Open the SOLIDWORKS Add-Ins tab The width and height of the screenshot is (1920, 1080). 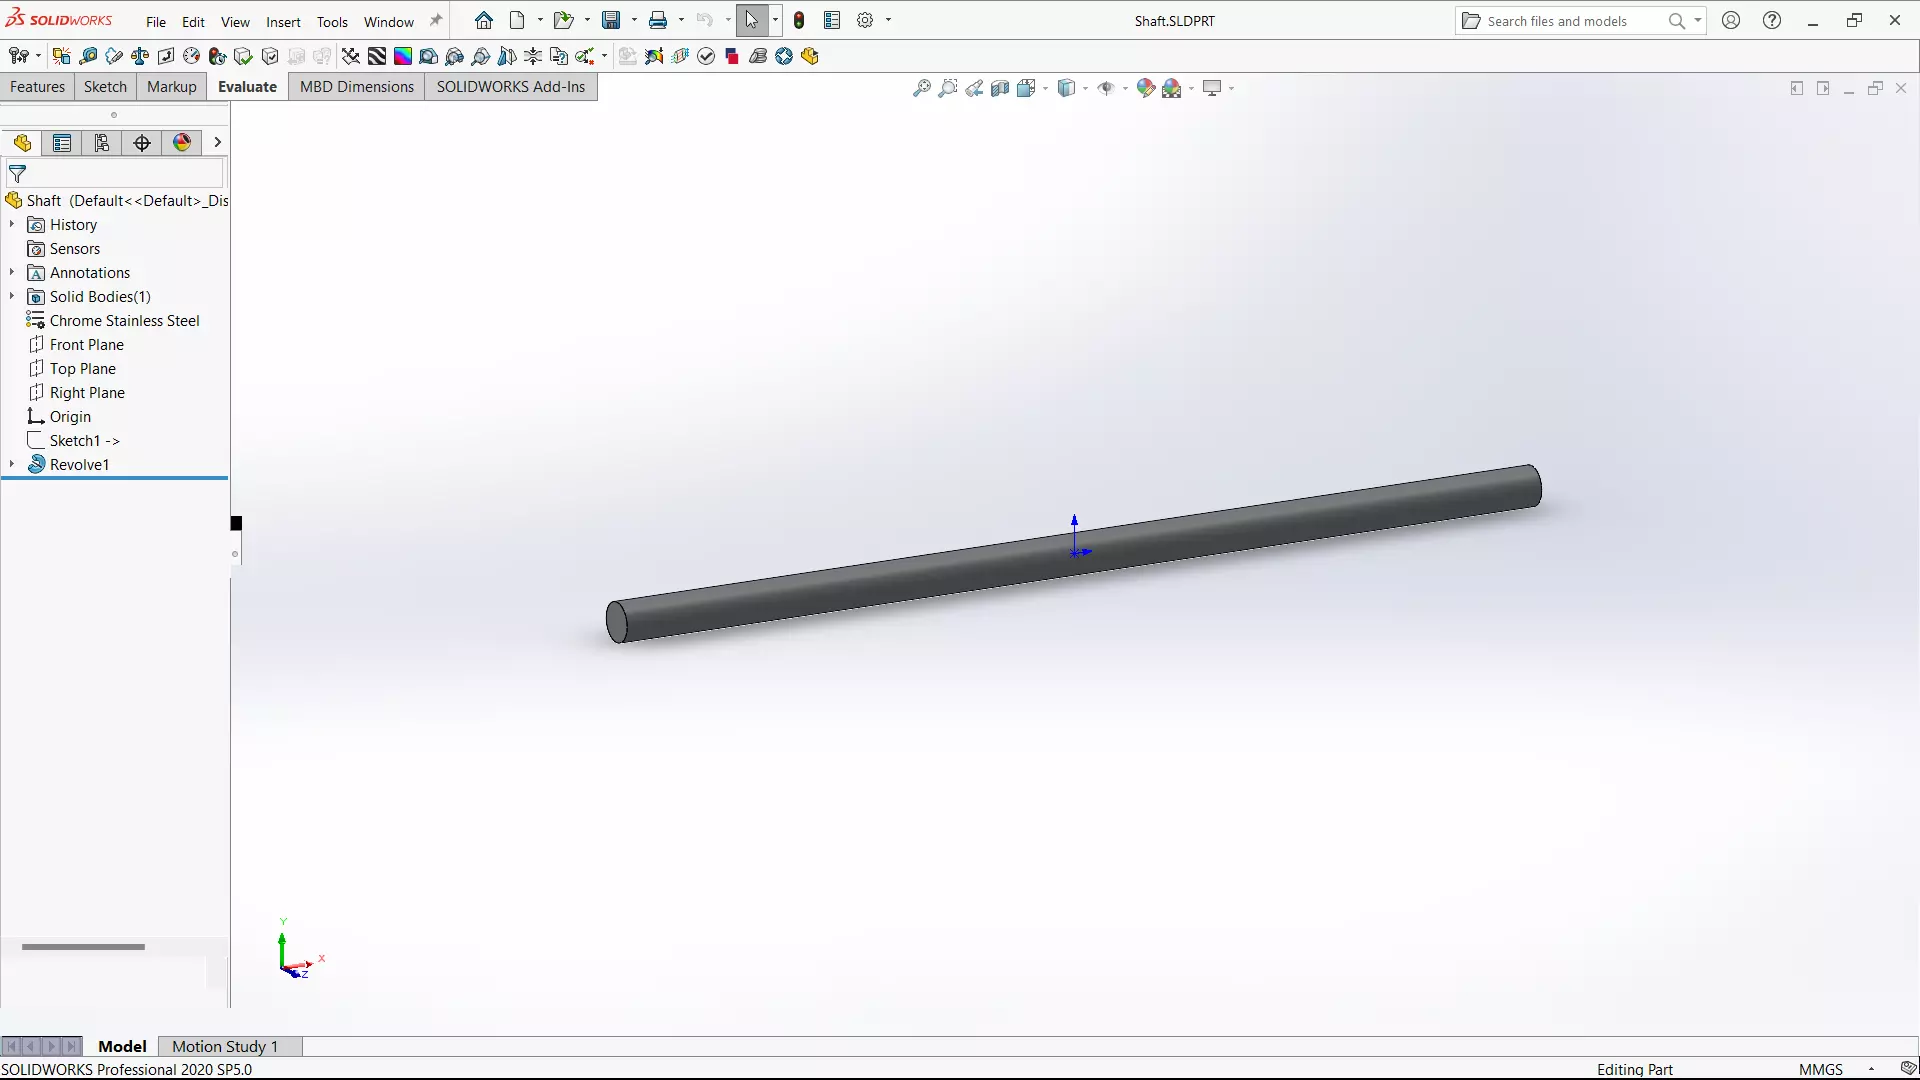(x=511, y=87)
